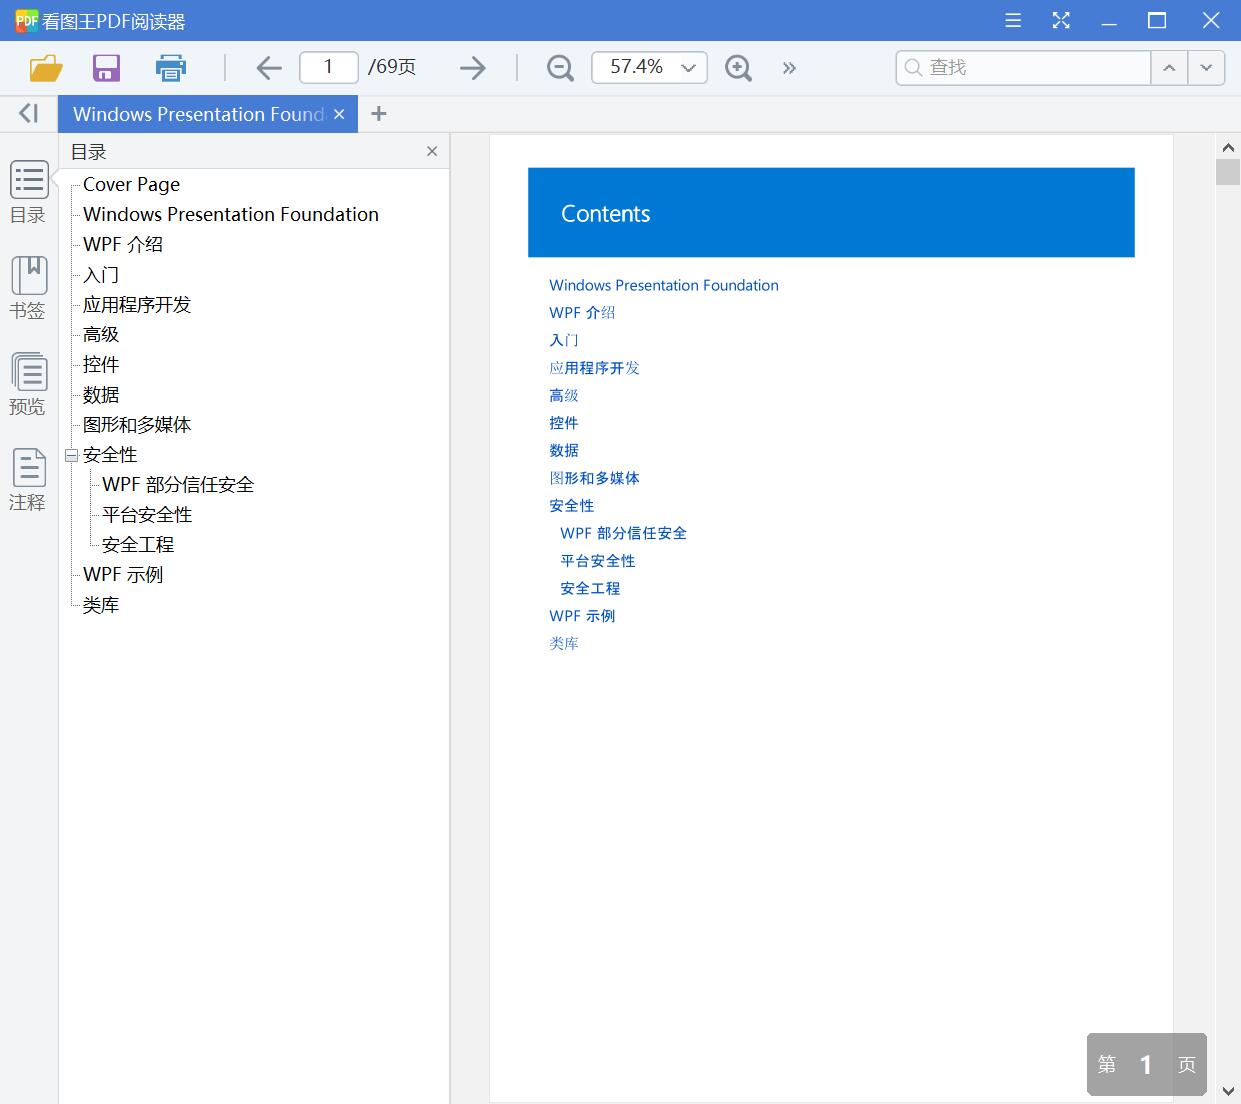The height and width of the screenshot is (1104, 1241).
Task: Follow WPF 部分信任安全 link on page
Action: 624,533
